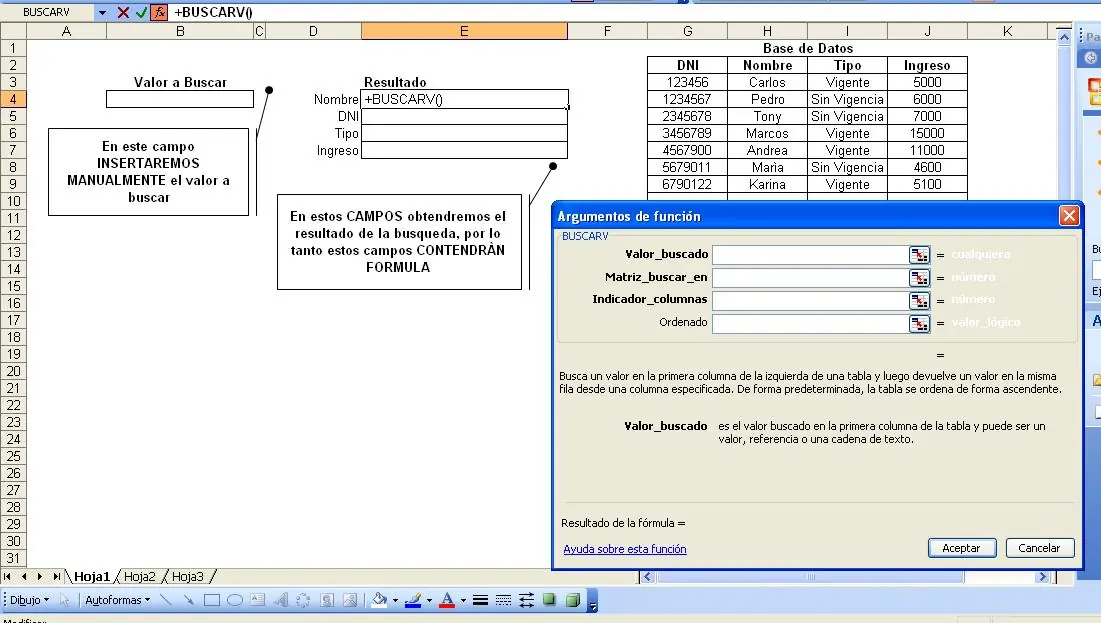Insert a text box from Drawing toolbar
Viewport: 1101px width, 623px height.
[x=258, y=600]
